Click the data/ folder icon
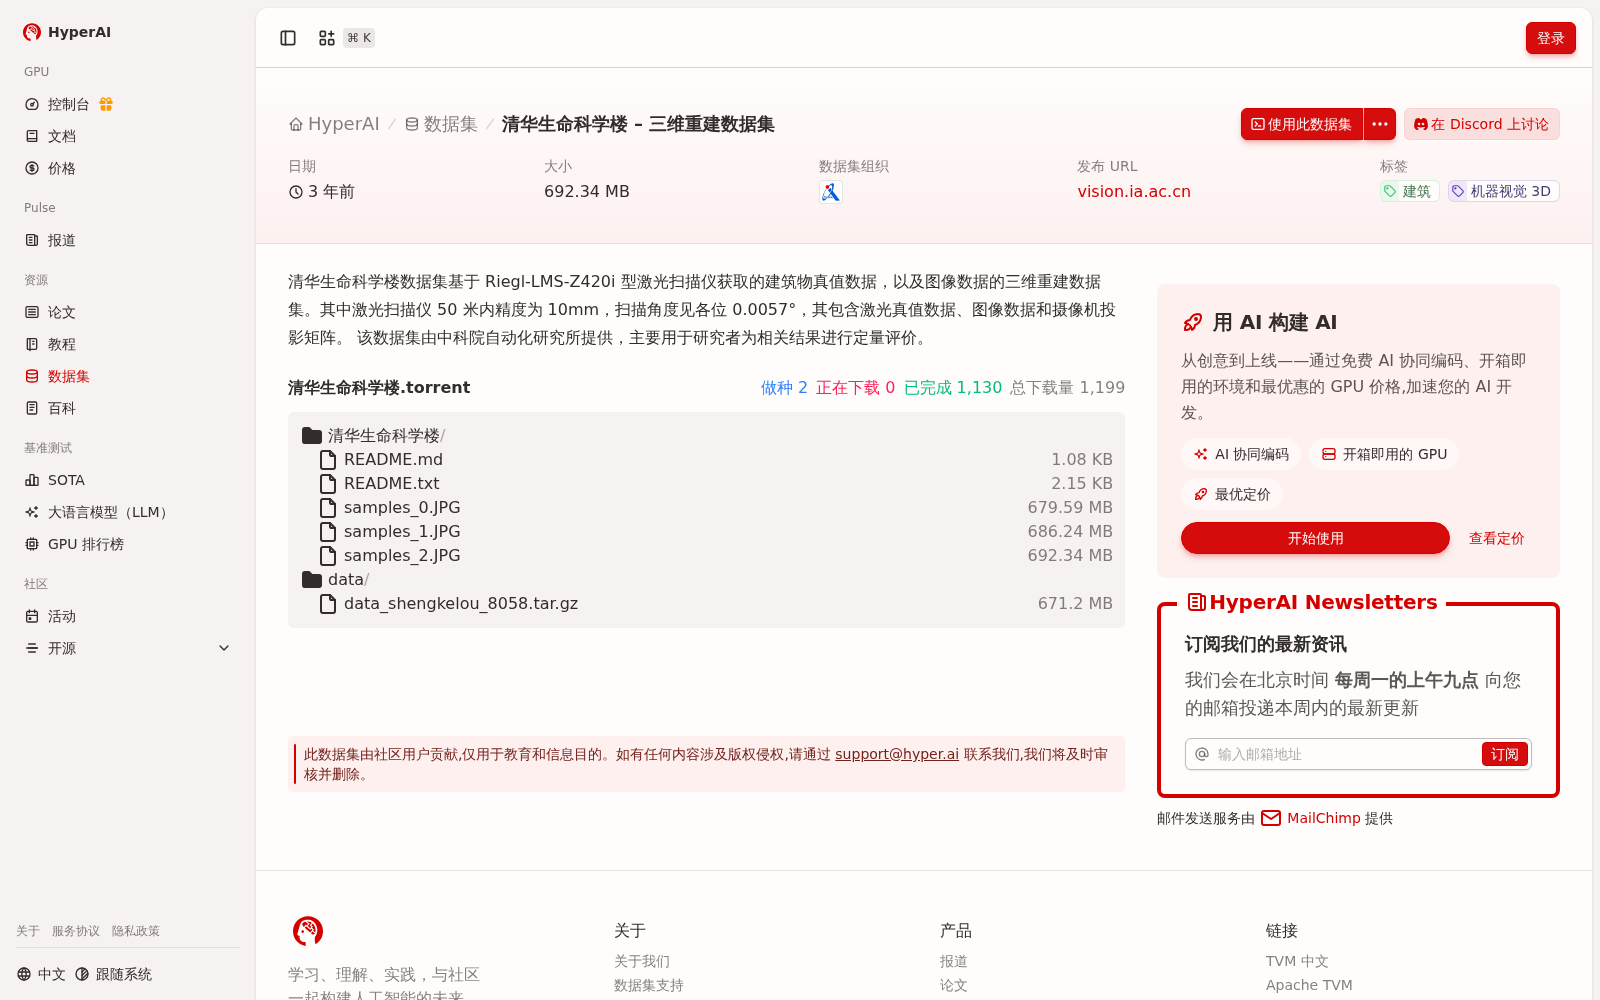 click(x=312, y=580)
